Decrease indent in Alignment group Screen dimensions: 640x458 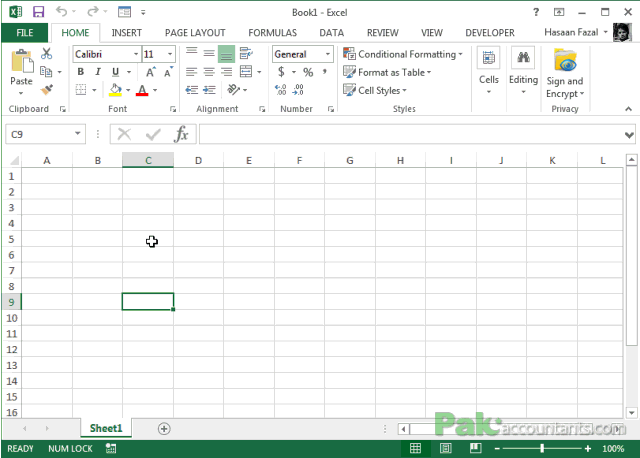(191, 90)
